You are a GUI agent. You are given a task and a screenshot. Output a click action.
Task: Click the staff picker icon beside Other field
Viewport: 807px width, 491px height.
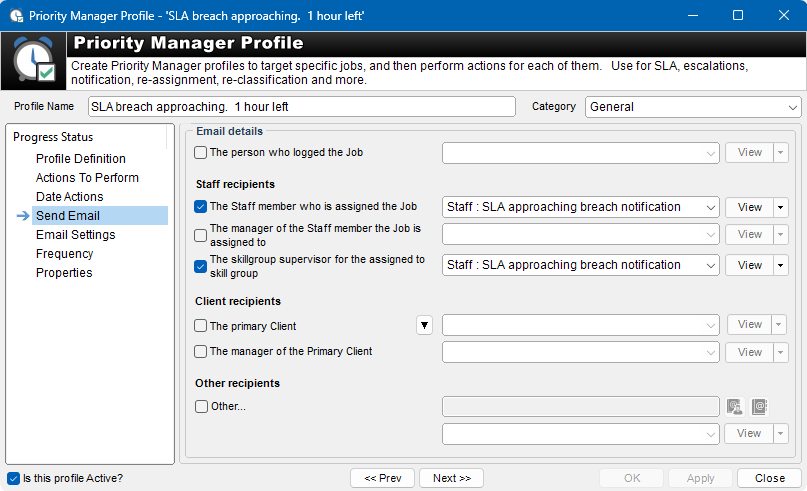tap(734, 407)
